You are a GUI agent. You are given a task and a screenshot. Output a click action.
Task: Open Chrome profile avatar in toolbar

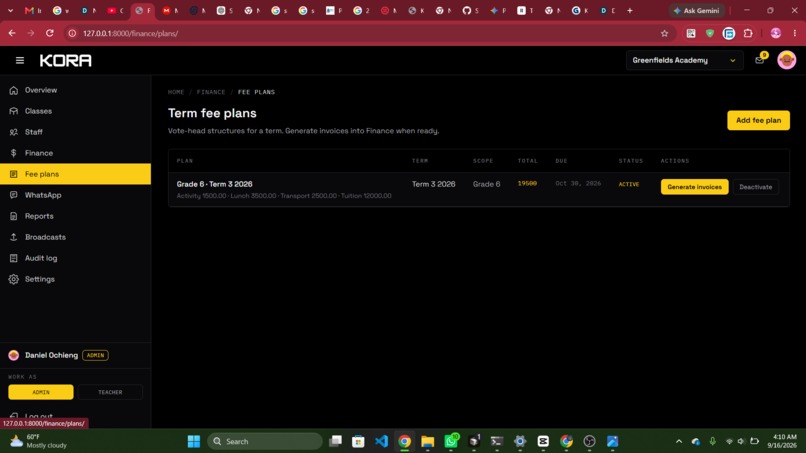pos(776,33)
